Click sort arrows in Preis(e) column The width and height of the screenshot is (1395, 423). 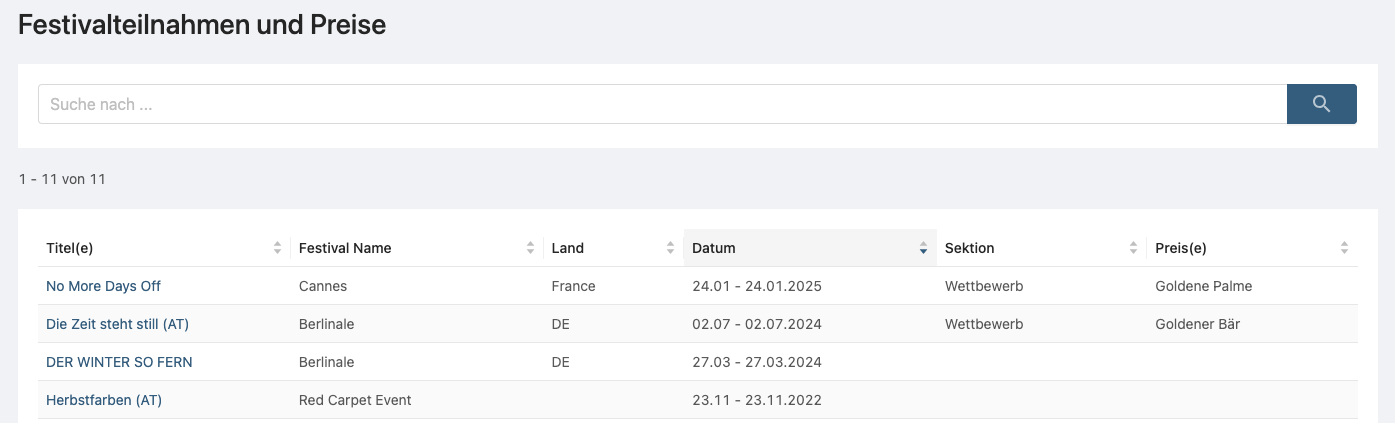tap(1344, 248)
